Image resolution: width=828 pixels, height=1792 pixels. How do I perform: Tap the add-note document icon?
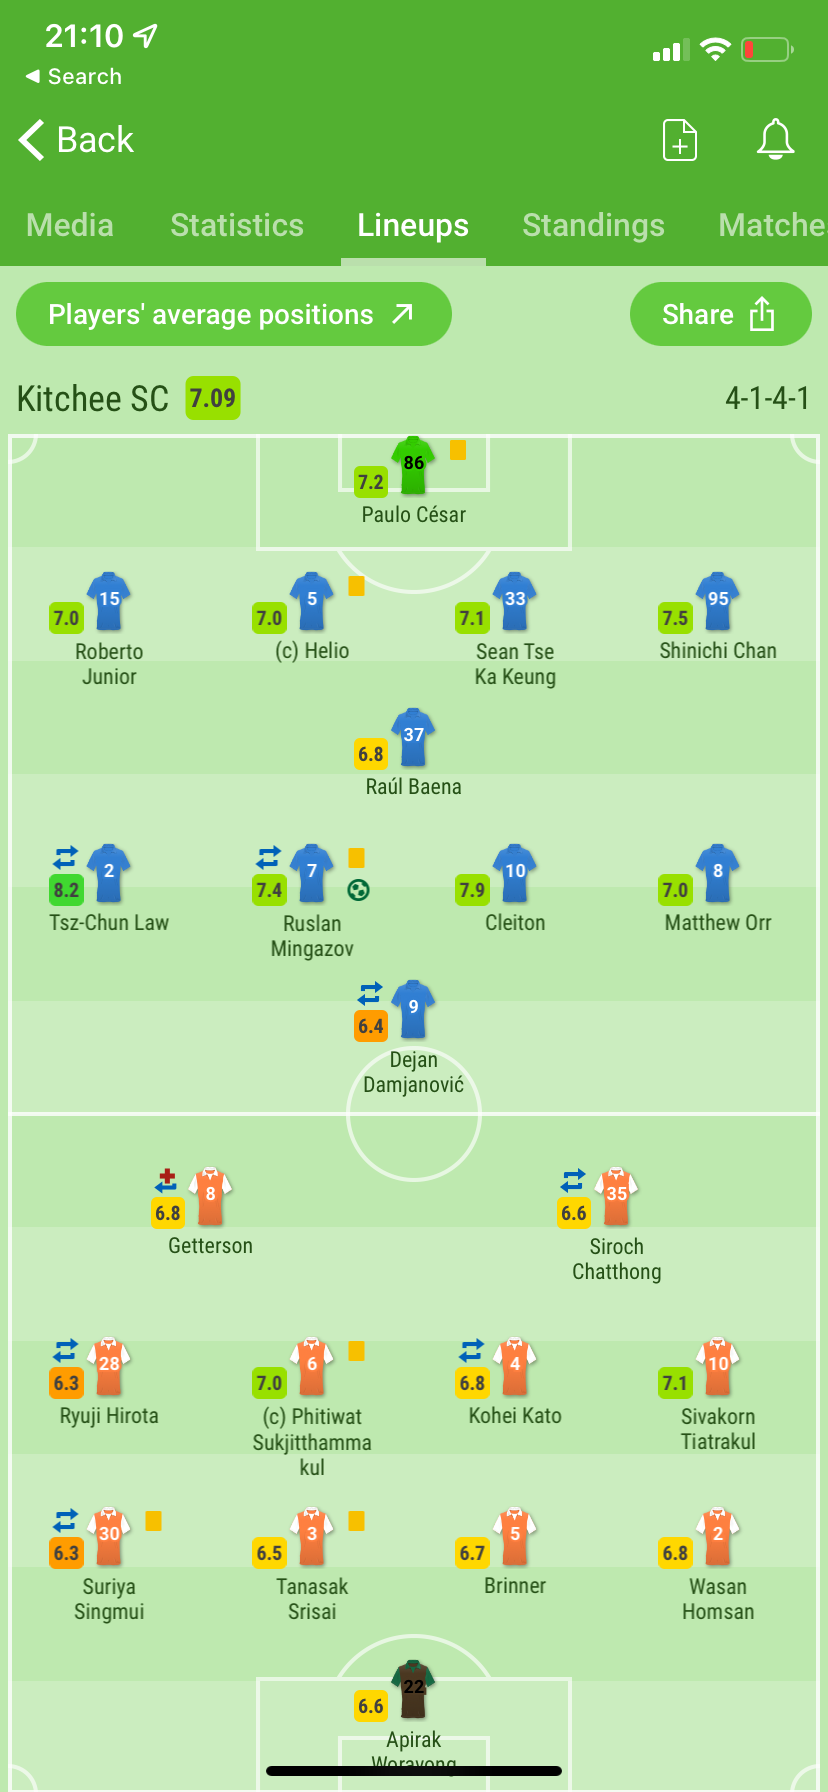pos(680,140)
